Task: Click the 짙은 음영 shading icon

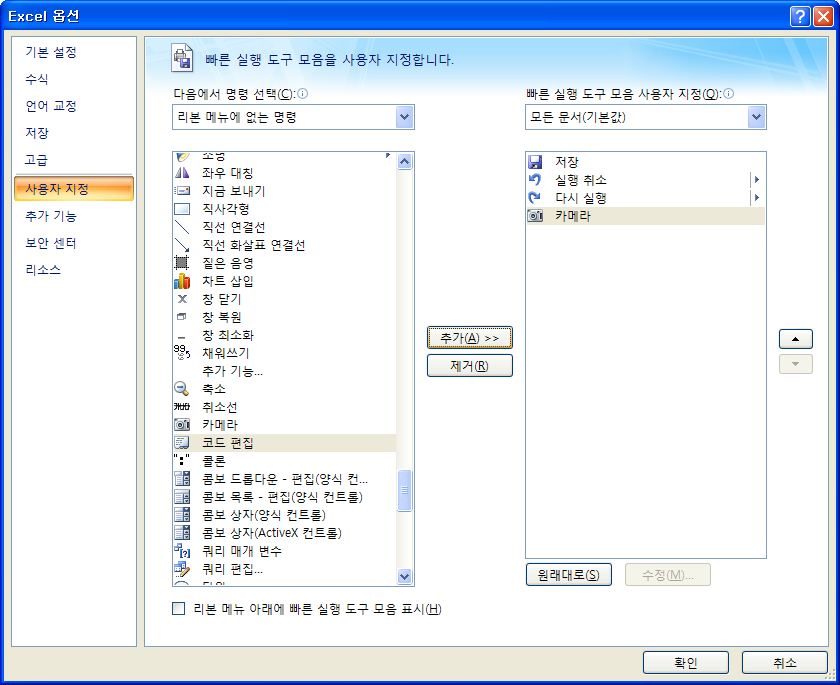Action: pyautogui.click(x=182, y=263)
